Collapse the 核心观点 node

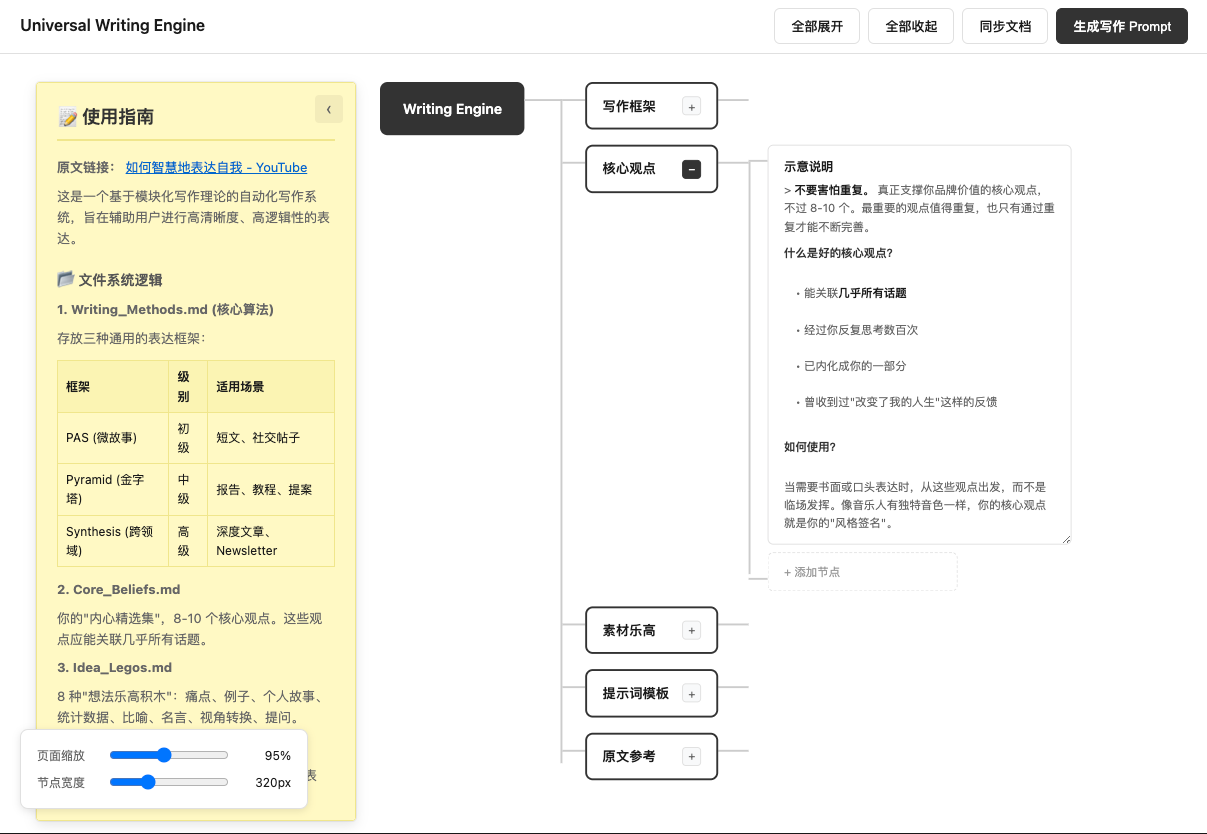[691, 169]
